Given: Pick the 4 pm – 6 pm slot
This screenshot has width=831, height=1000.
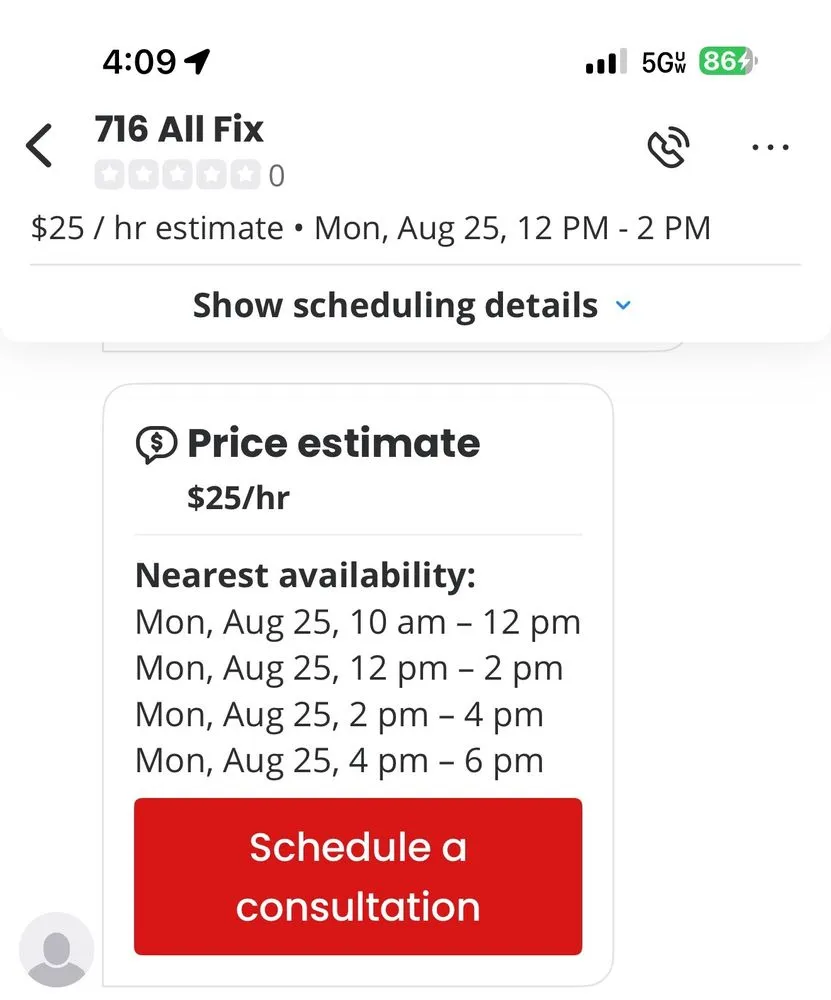Looking at the screenshot, I should coord(339,761).
